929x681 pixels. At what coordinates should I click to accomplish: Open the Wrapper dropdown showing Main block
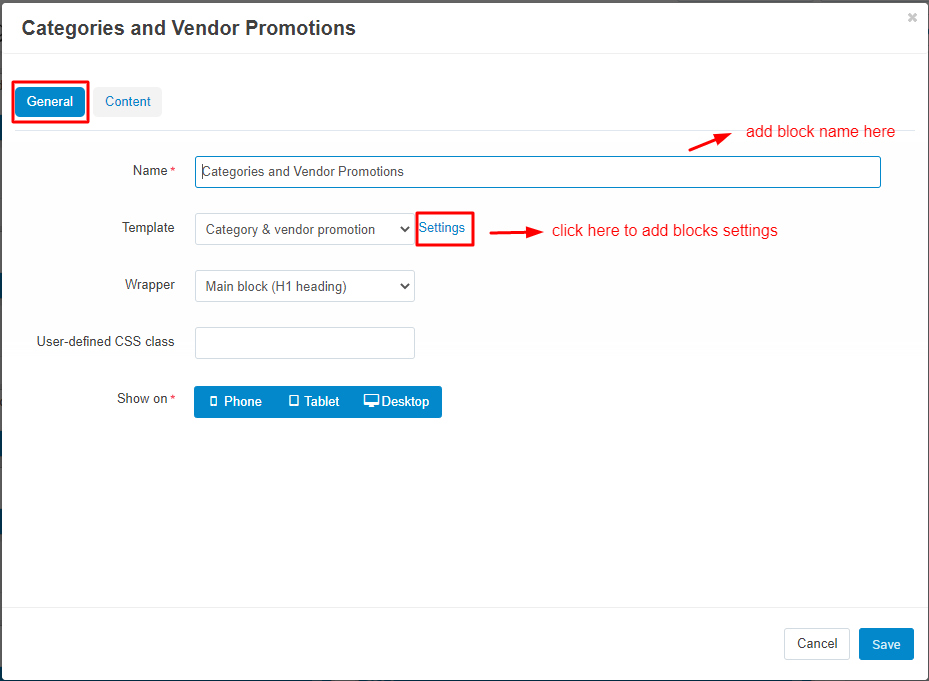click(x=305, y=286)
